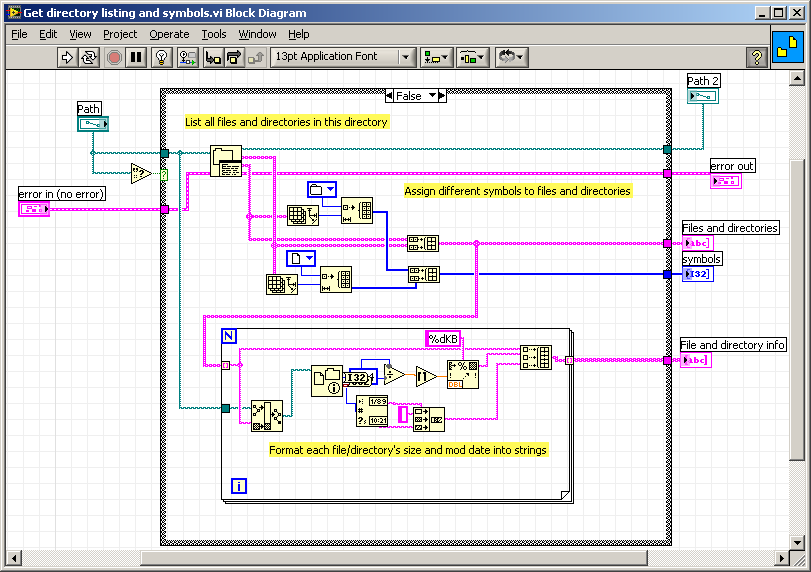Open Context Help question mark button

tap(756, 57)
